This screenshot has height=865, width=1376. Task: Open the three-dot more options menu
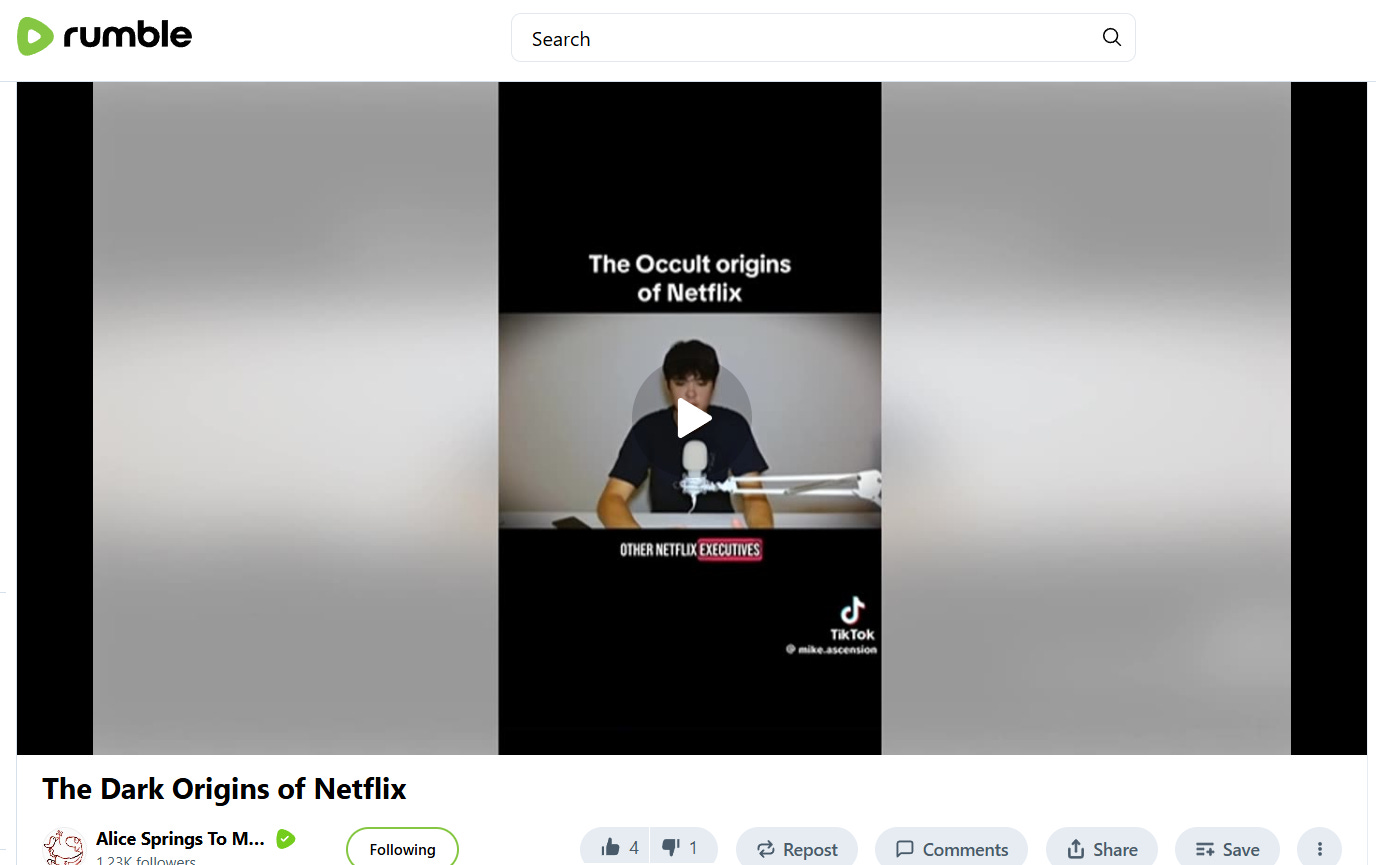[x=1319, y=849]
